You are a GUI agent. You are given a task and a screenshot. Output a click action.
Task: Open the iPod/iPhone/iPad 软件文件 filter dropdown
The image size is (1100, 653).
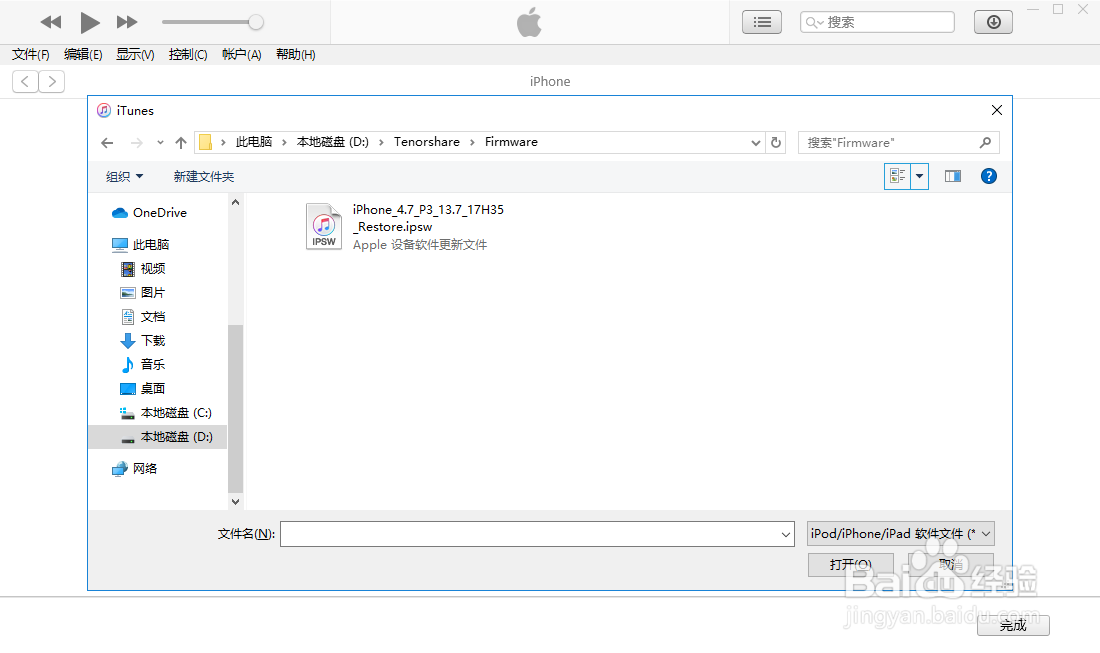(900, 534)
